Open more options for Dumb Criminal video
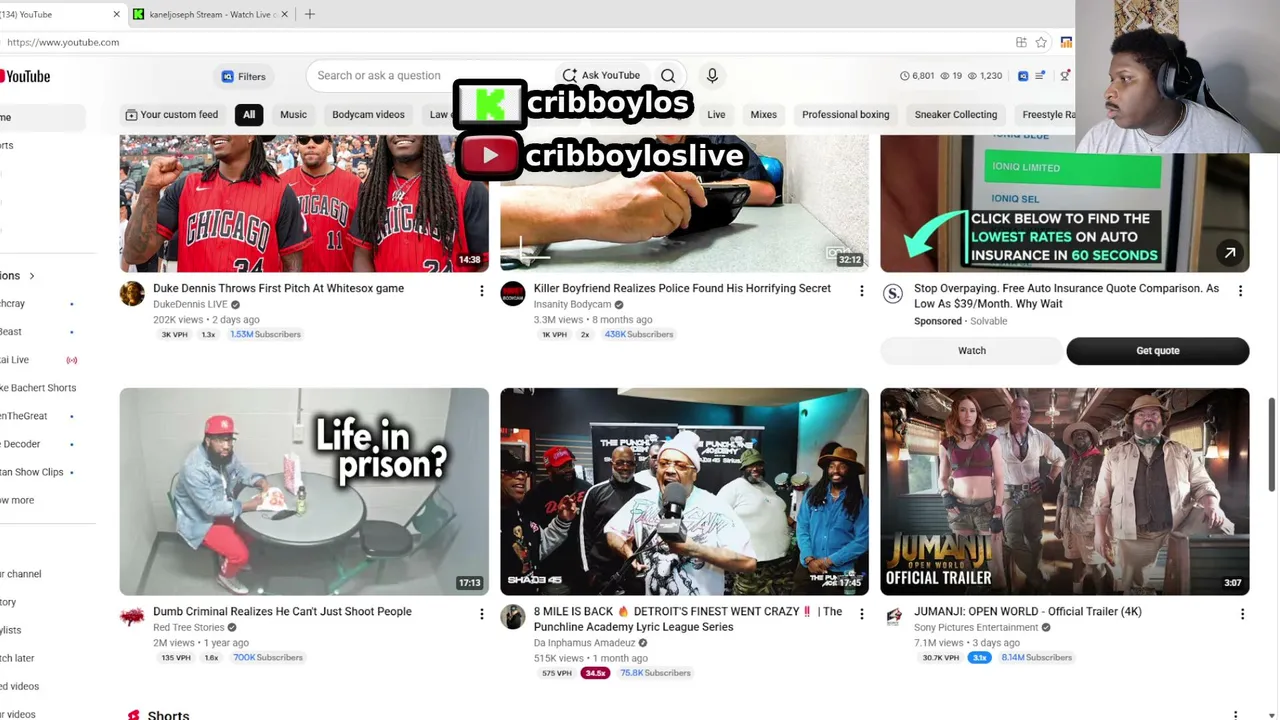Image resolution: width=1280 pixels, height=720 pixels. coord(481,614)
